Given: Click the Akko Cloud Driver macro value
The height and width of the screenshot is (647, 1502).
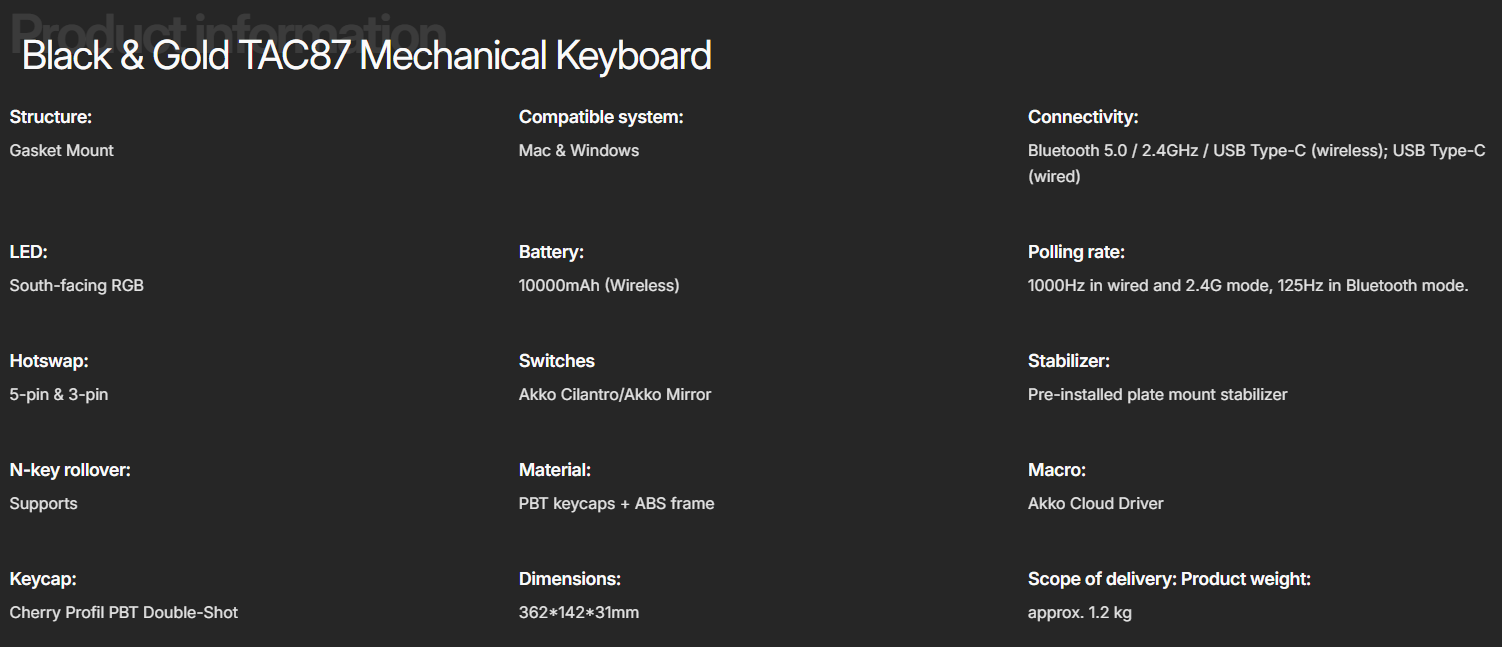Looking at the screenshot, I should pos(1096,503).
